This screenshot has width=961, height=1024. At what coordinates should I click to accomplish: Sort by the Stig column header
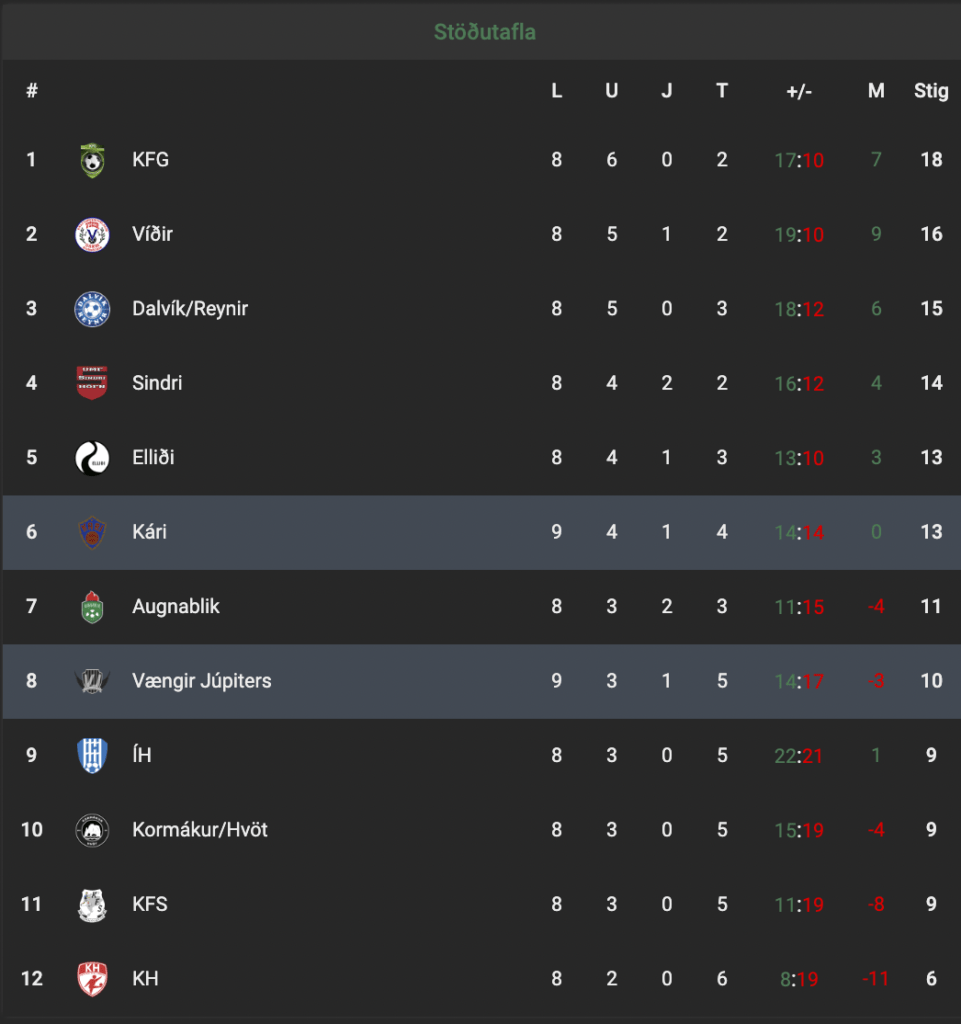(x=931, y=91)
